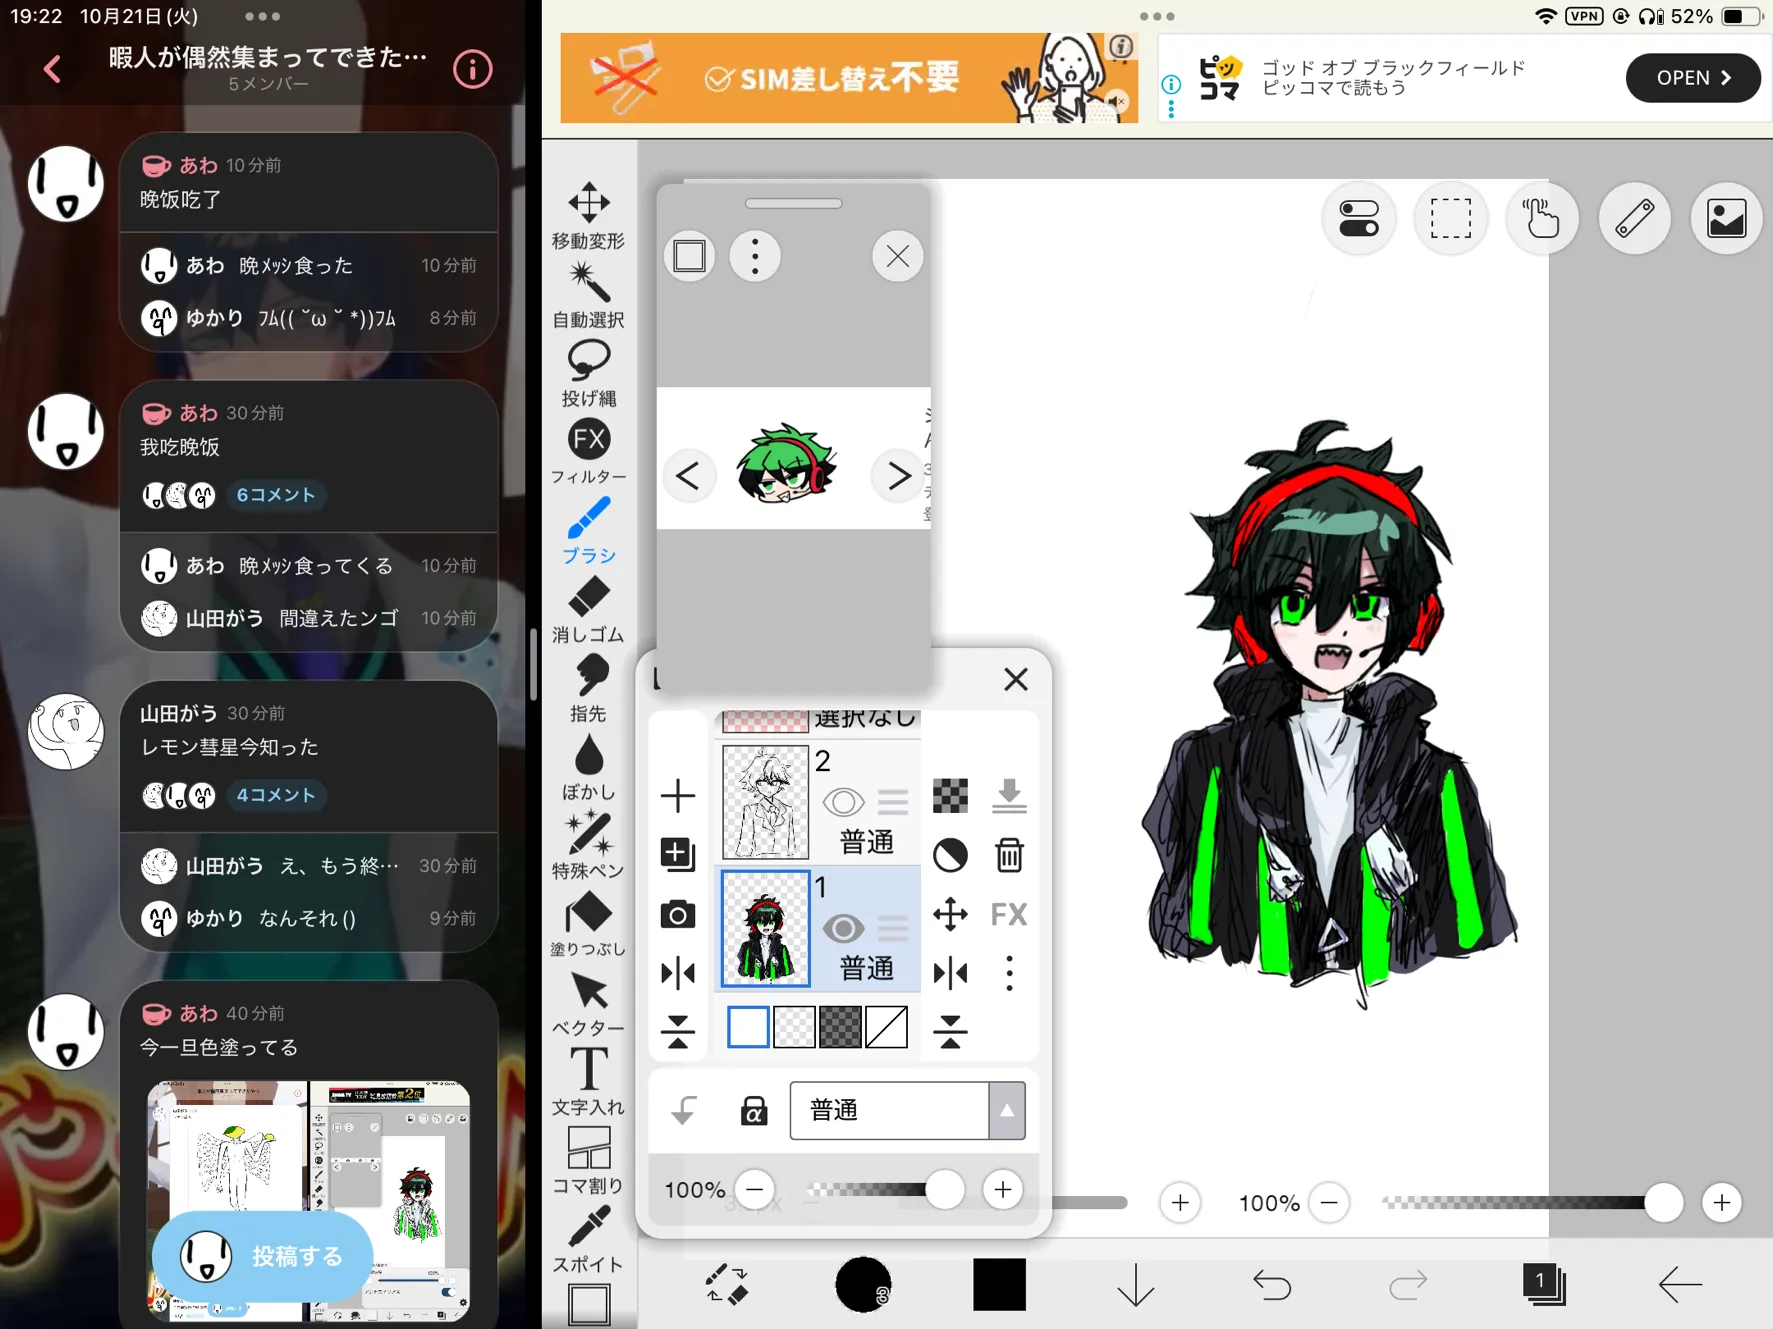Viewport: 1773px width, 1329px height.
Task: Choose the dark checkered background option
Action: pyautogui.click(x=840, y=1027)
